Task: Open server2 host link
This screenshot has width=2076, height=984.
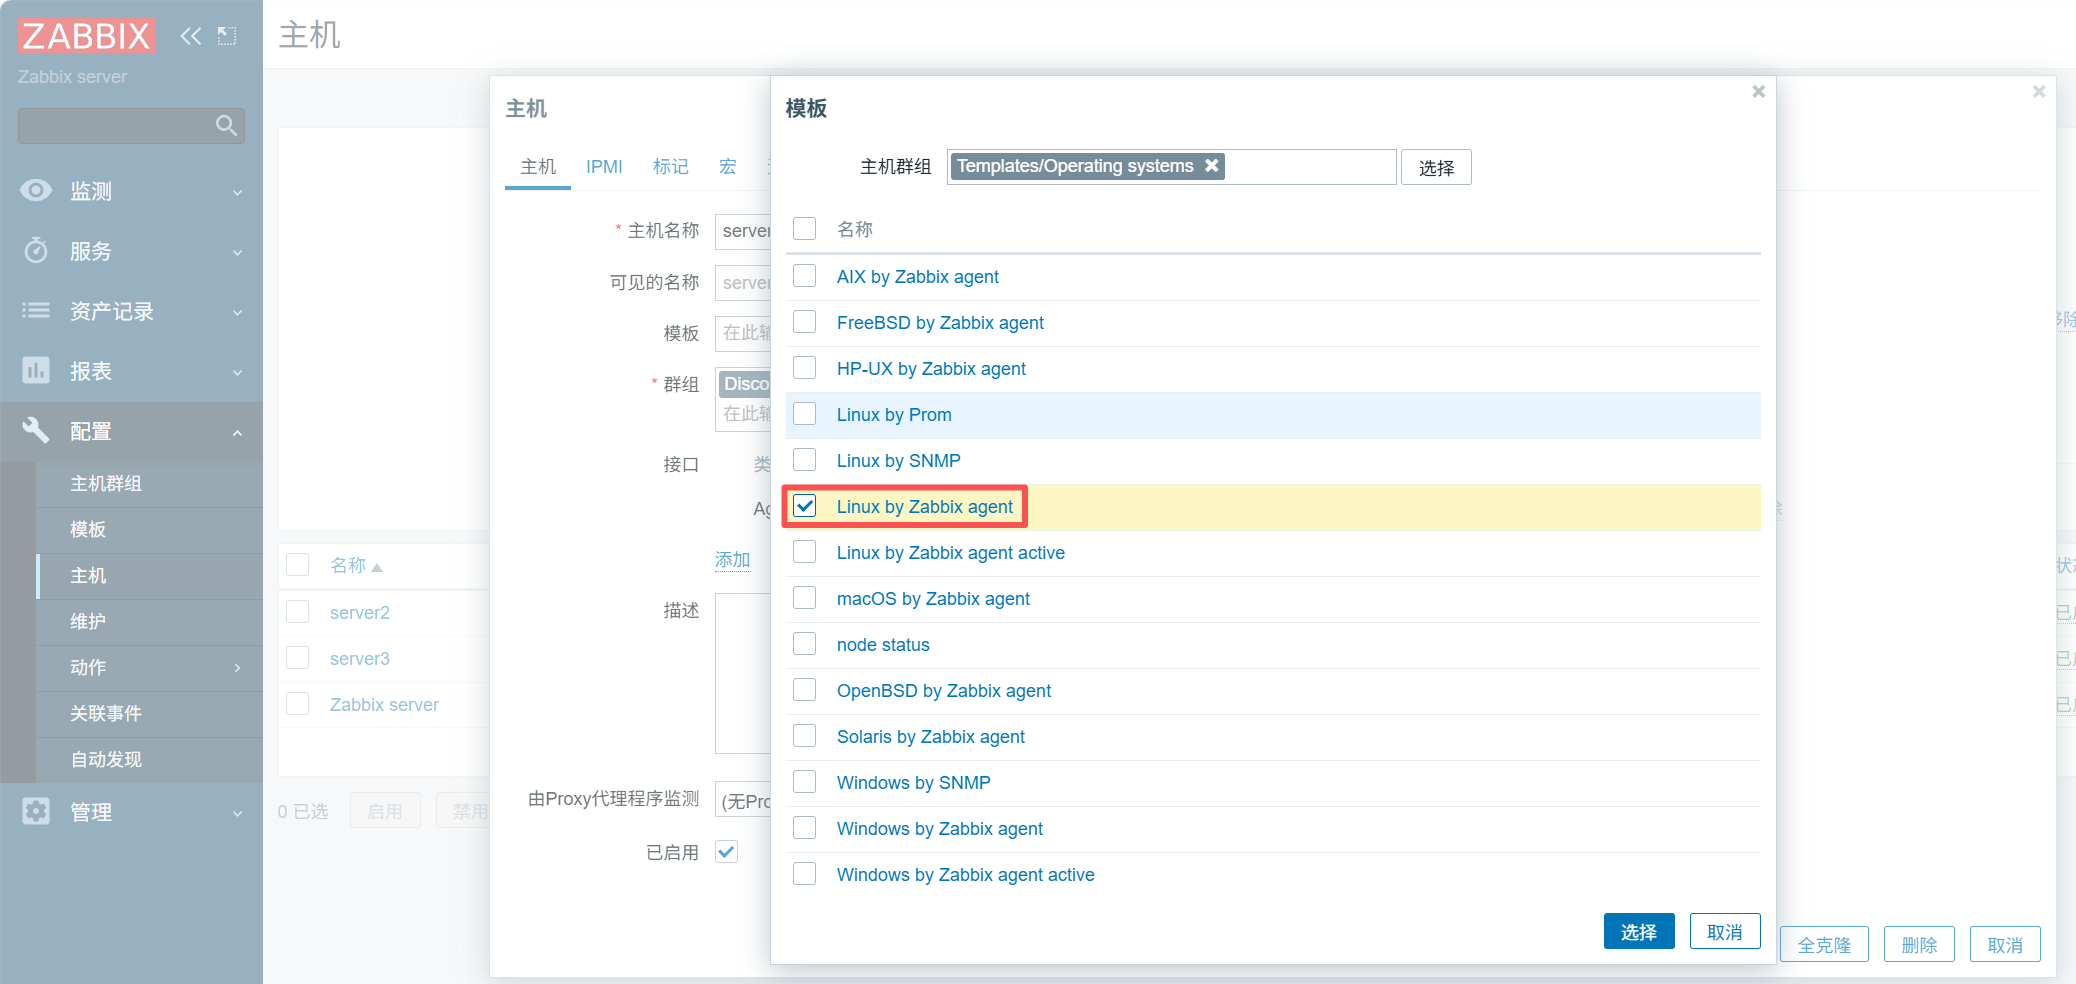Action: (x=360, y=613)
